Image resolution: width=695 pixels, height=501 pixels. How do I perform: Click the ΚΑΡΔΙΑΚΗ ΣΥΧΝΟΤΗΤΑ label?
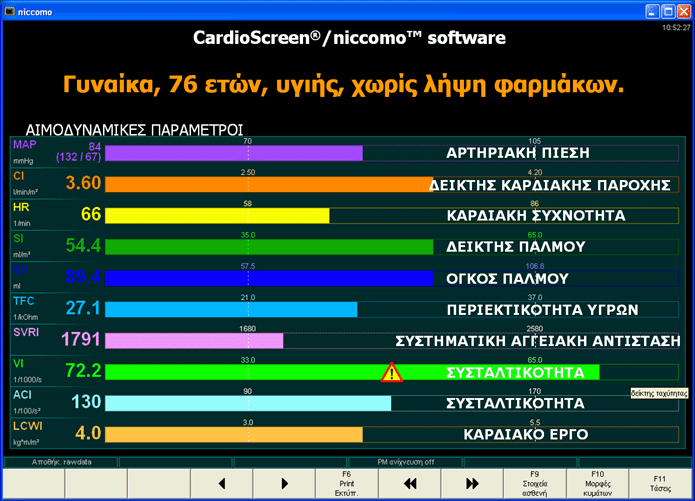coord(536,215)
